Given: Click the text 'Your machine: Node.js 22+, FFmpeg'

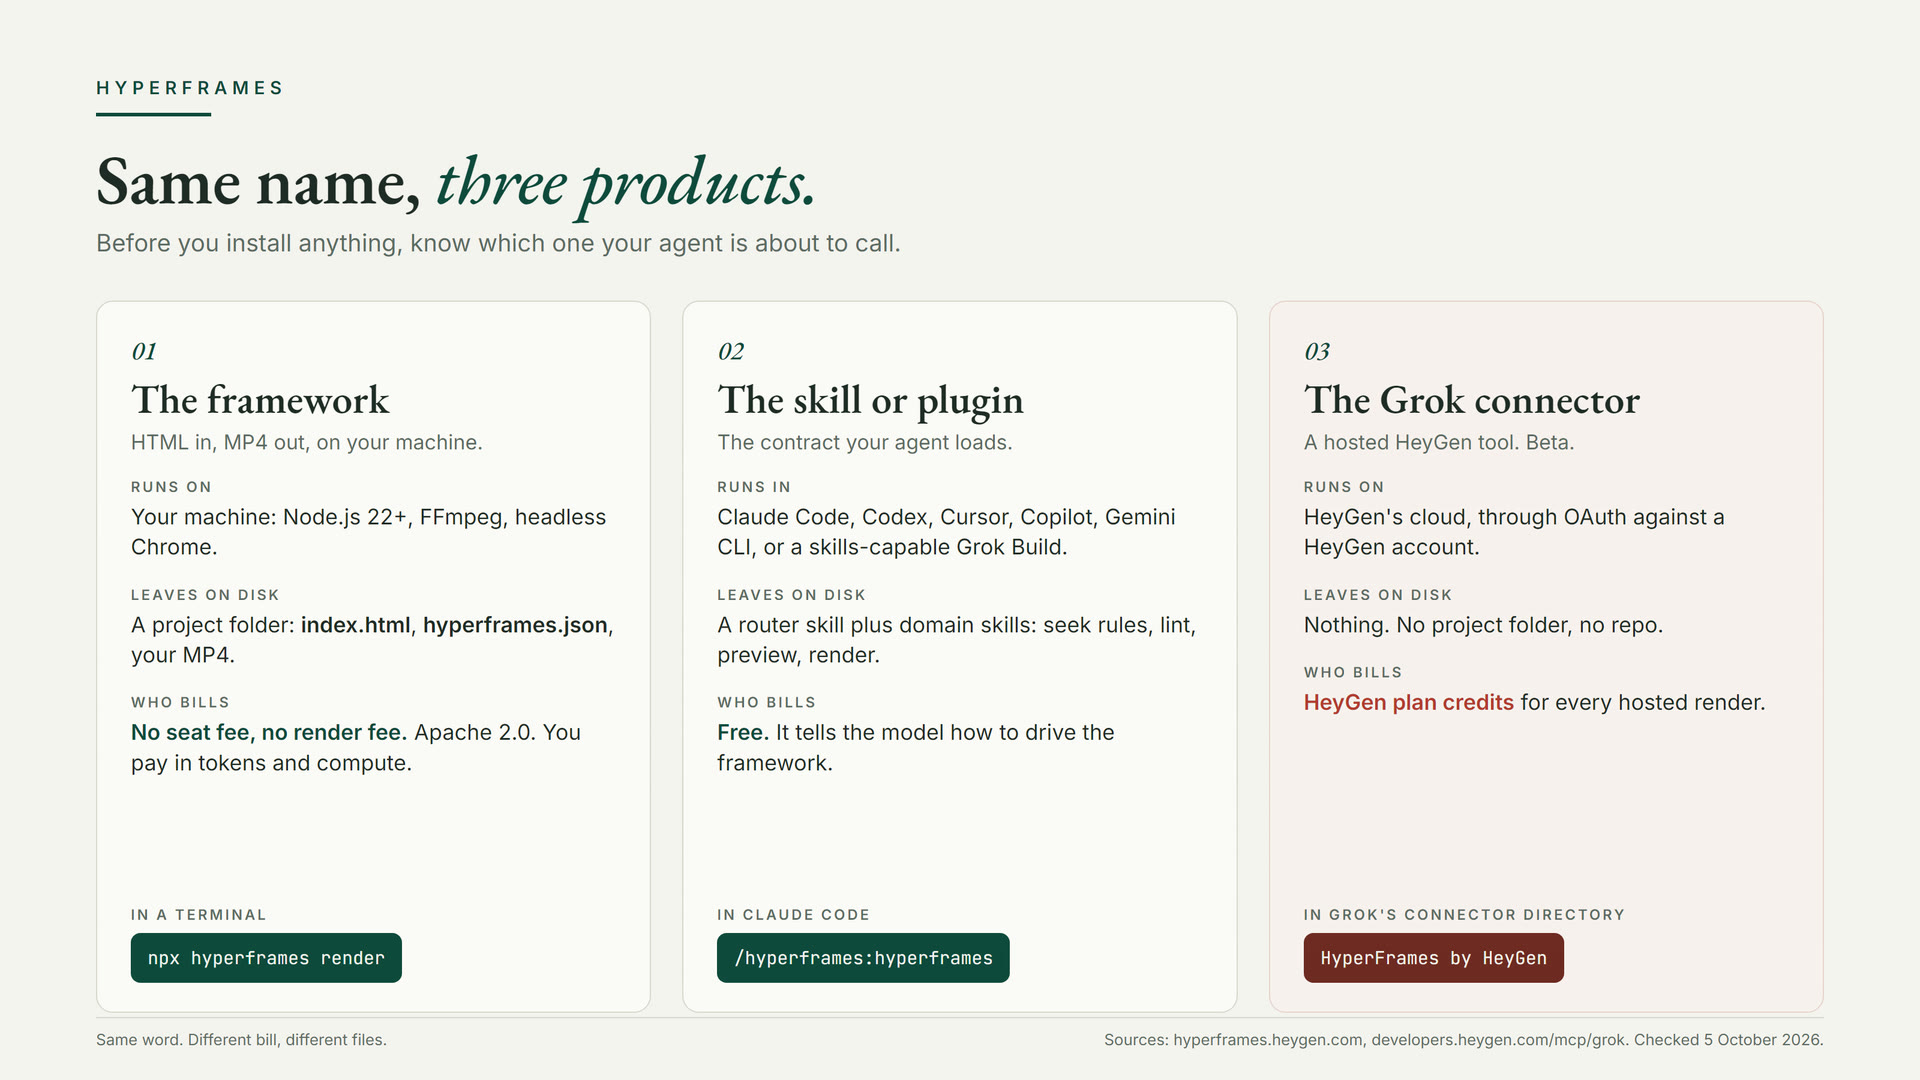Looking at the screenshot, I should click(x=320, y=517).
